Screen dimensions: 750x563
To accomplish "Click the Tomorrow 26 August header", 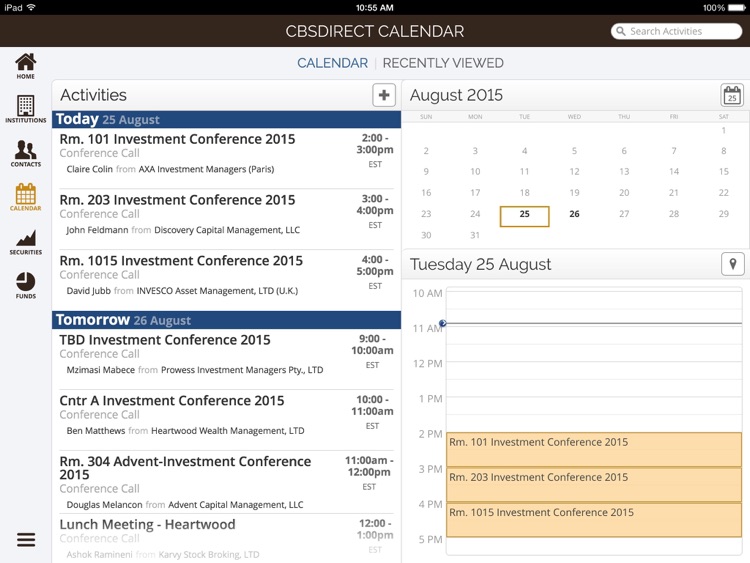I will click(226, 320).
